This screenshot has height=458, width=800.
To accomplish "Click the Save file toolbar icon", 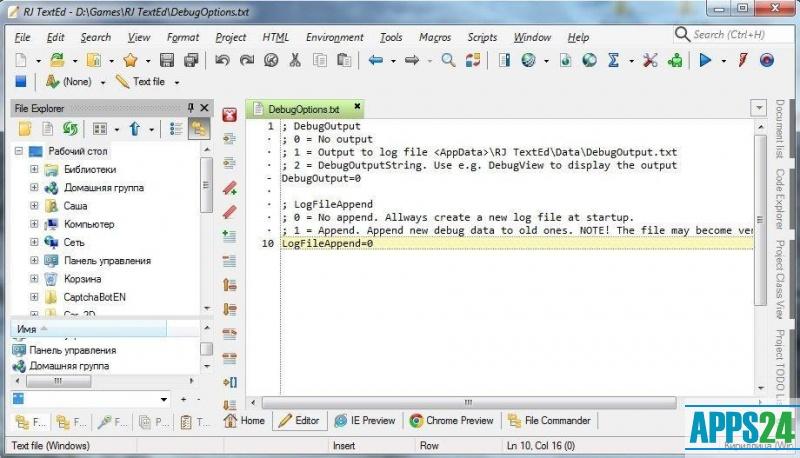I will [x=167, y=60].
